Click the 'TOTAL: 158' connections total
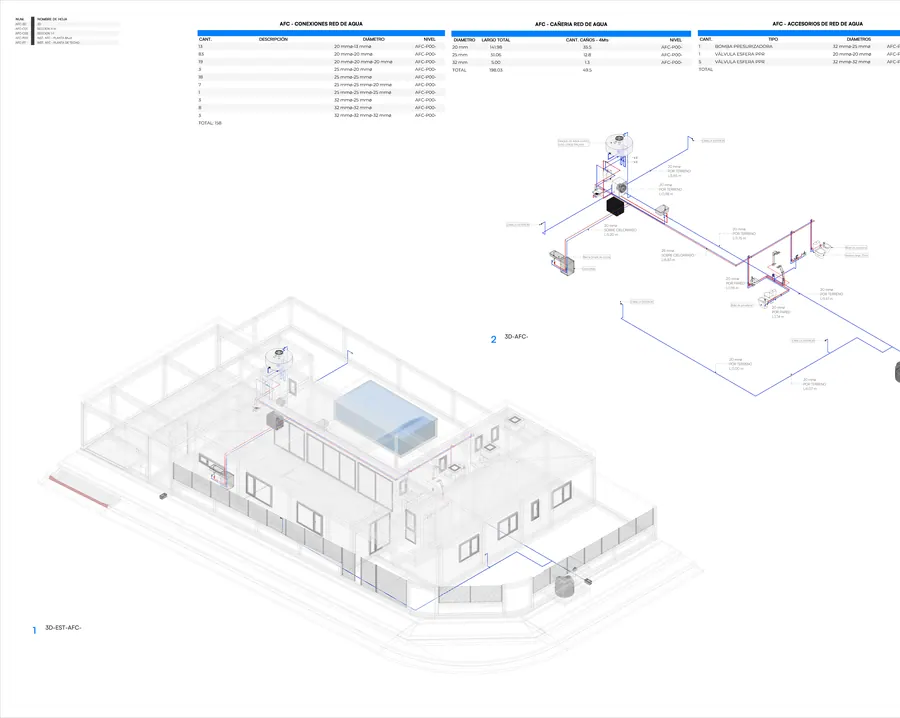 click(x=210, y=123)
